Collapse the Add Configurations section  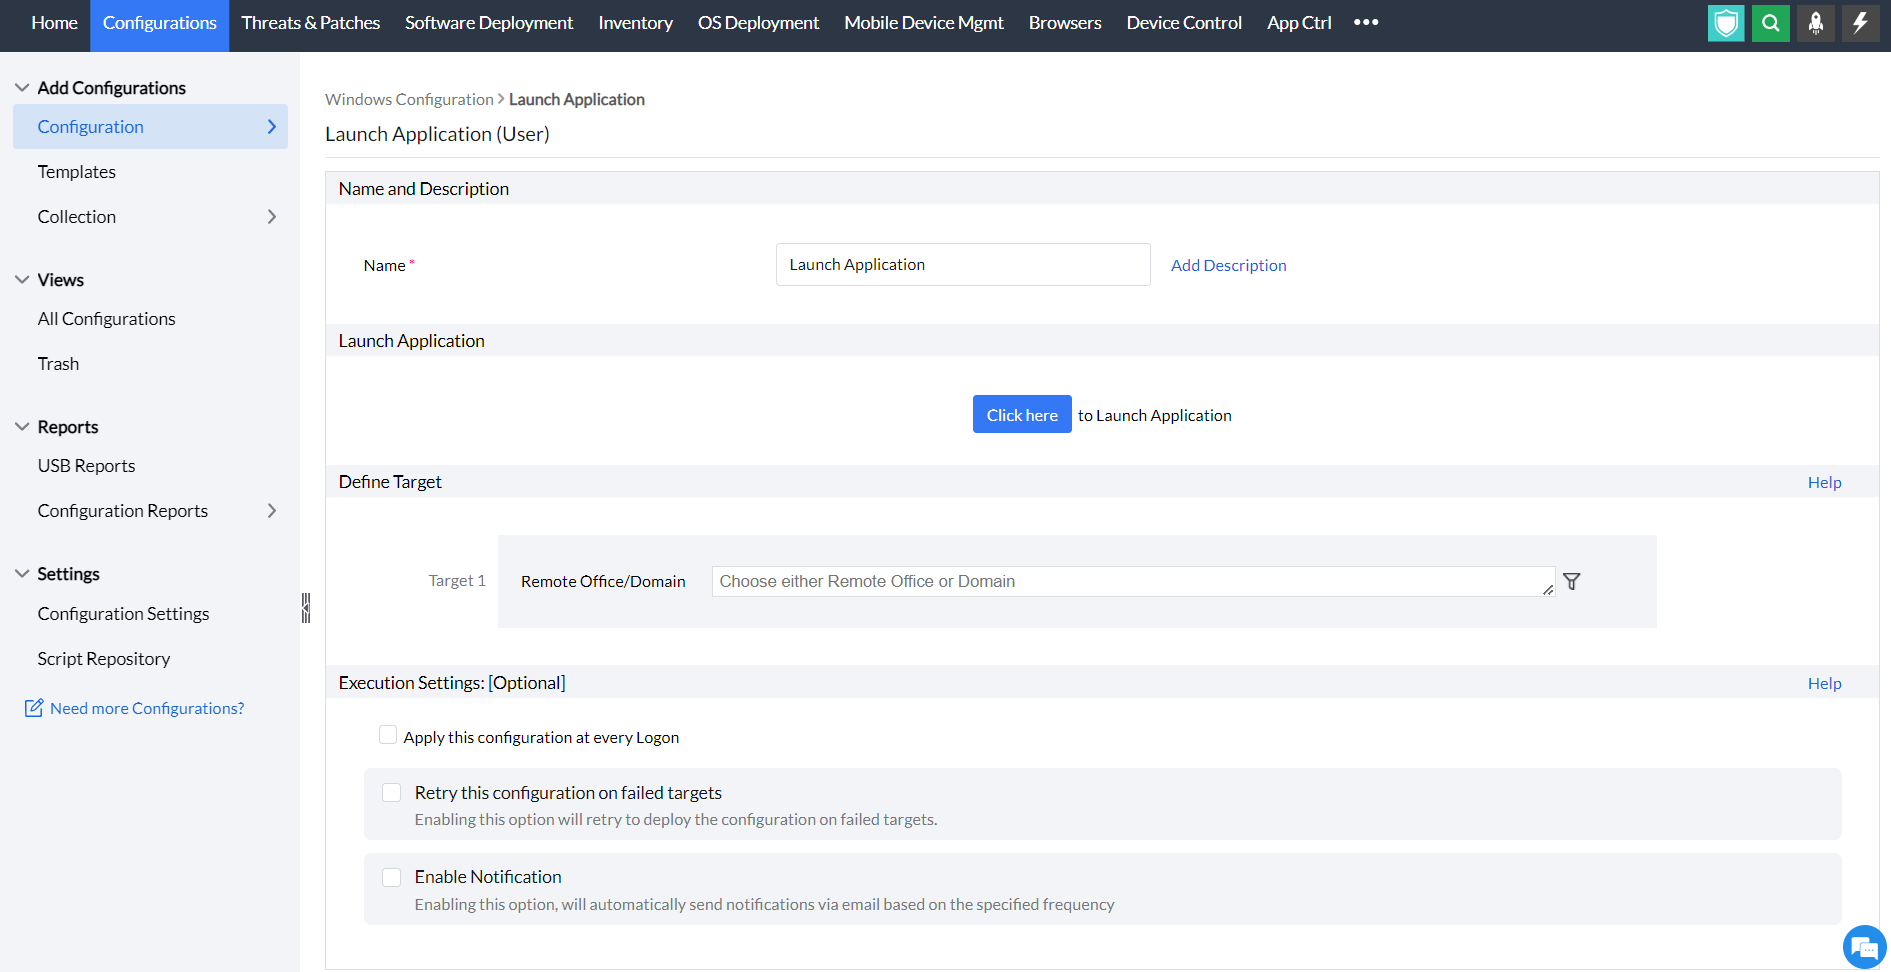pyautogui.click(x=22, y=88)
